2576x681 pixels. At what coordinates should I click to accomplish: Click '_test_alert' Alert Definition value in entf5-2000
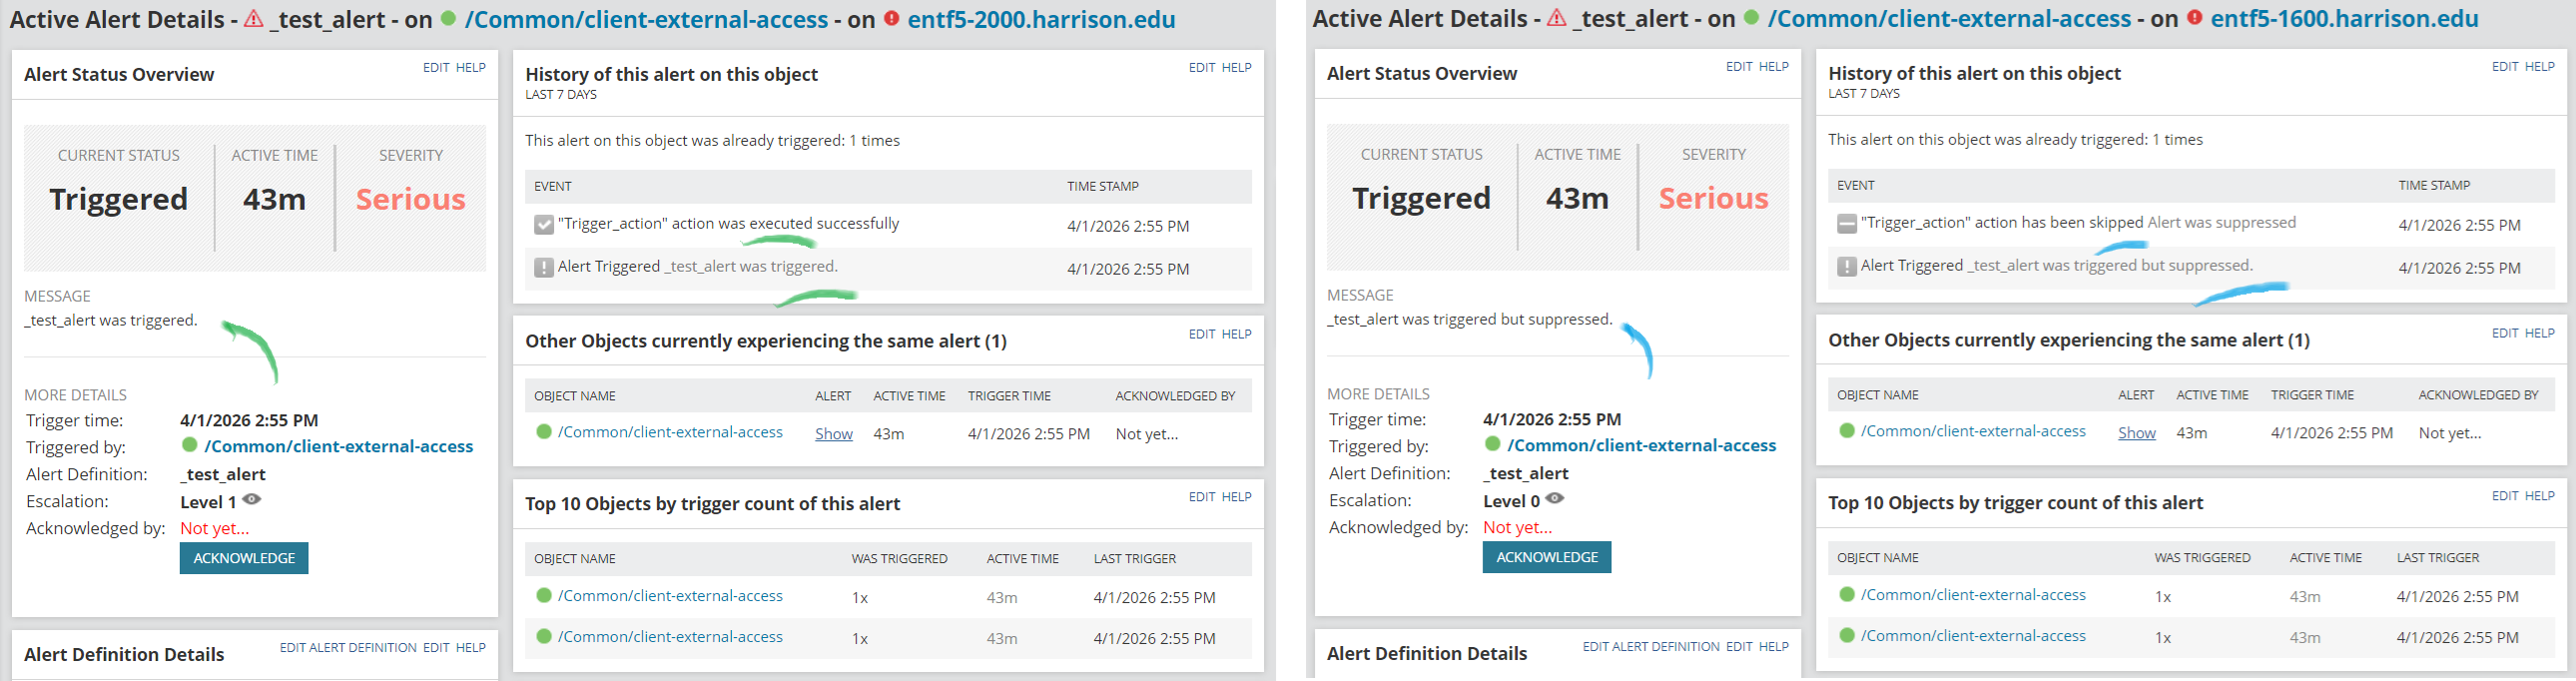pyautogui.click(x=223, y=474)
